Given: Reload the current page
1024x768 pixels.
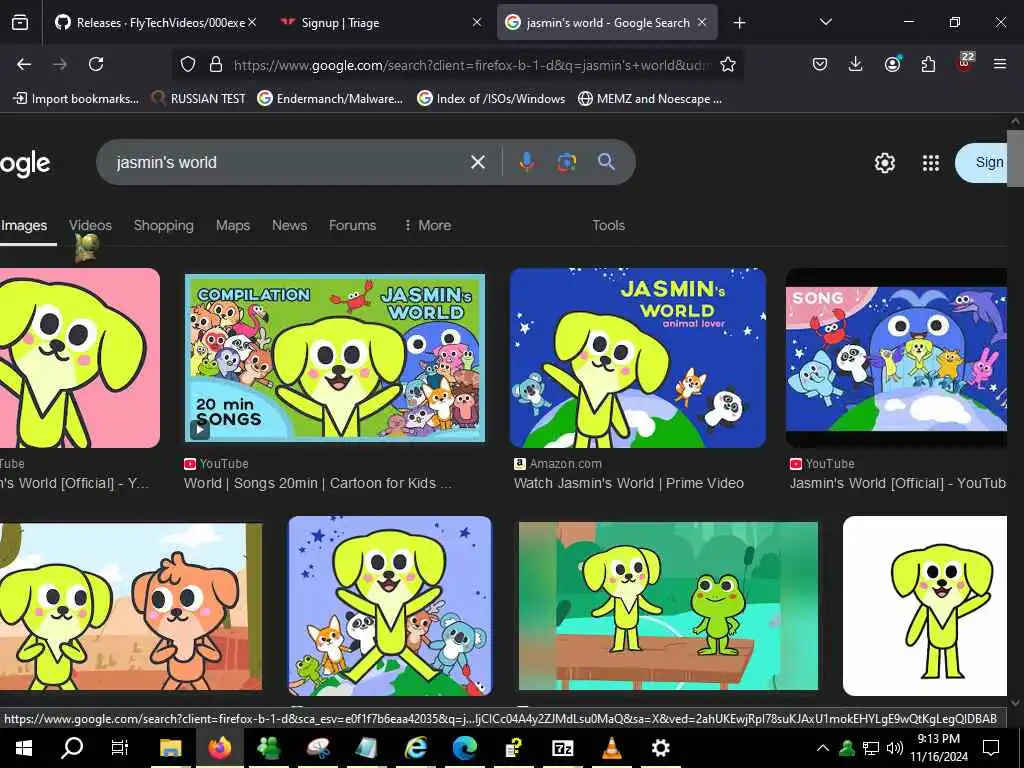Looking at the screenshot, I should (x=96, y=64).
